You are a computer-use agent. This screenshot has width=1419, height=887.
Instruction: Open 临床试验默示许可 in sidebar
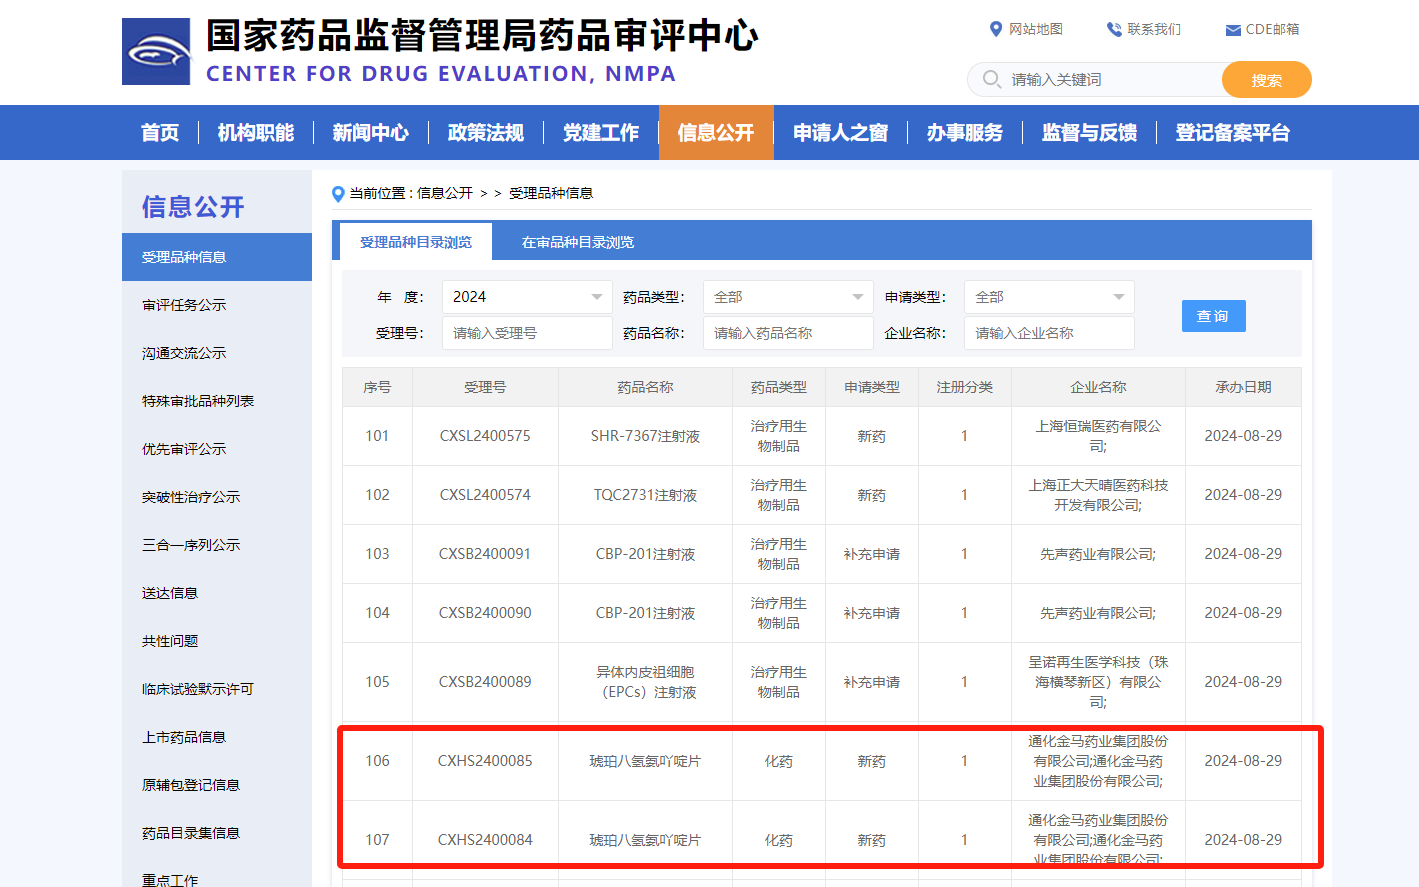[x=217, y=689]
